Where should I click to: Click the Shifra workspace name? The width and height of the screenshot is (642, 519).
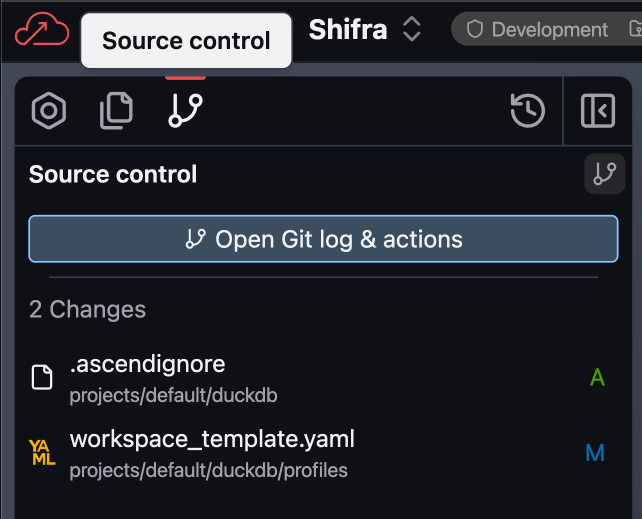348,30
